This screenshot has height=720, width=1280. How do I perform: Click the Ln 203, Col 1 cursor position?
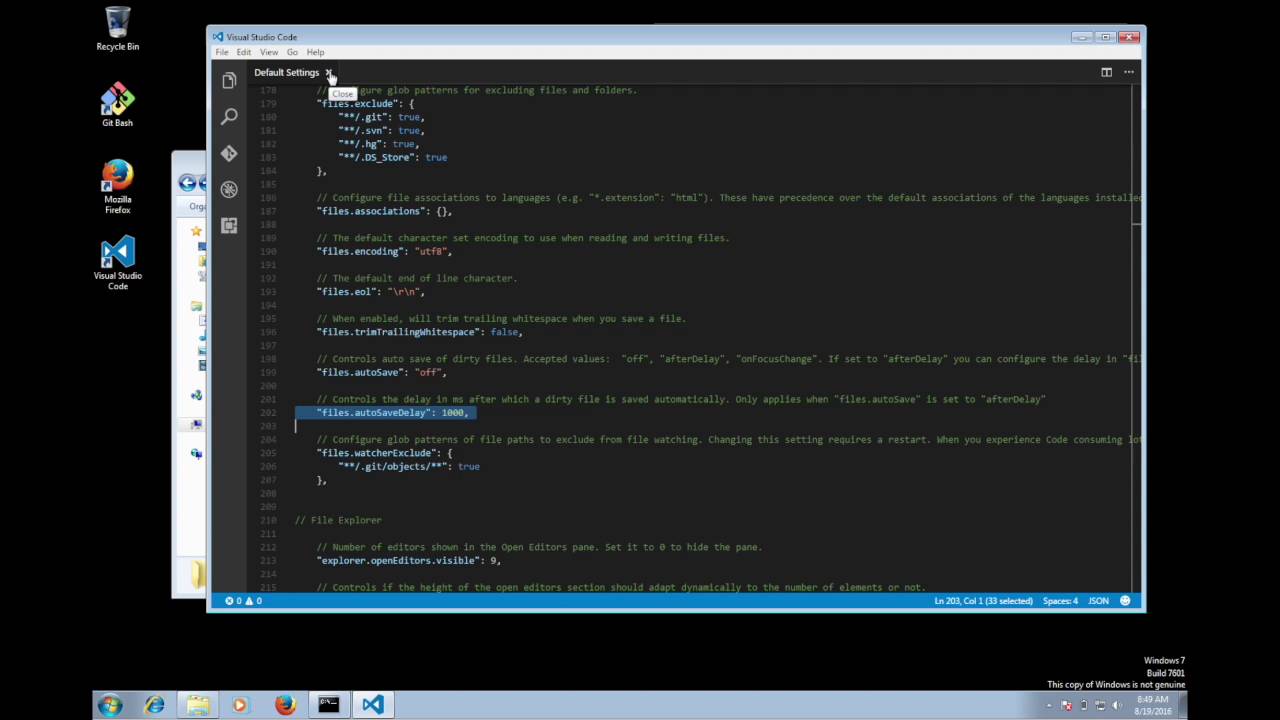[983, 601]
